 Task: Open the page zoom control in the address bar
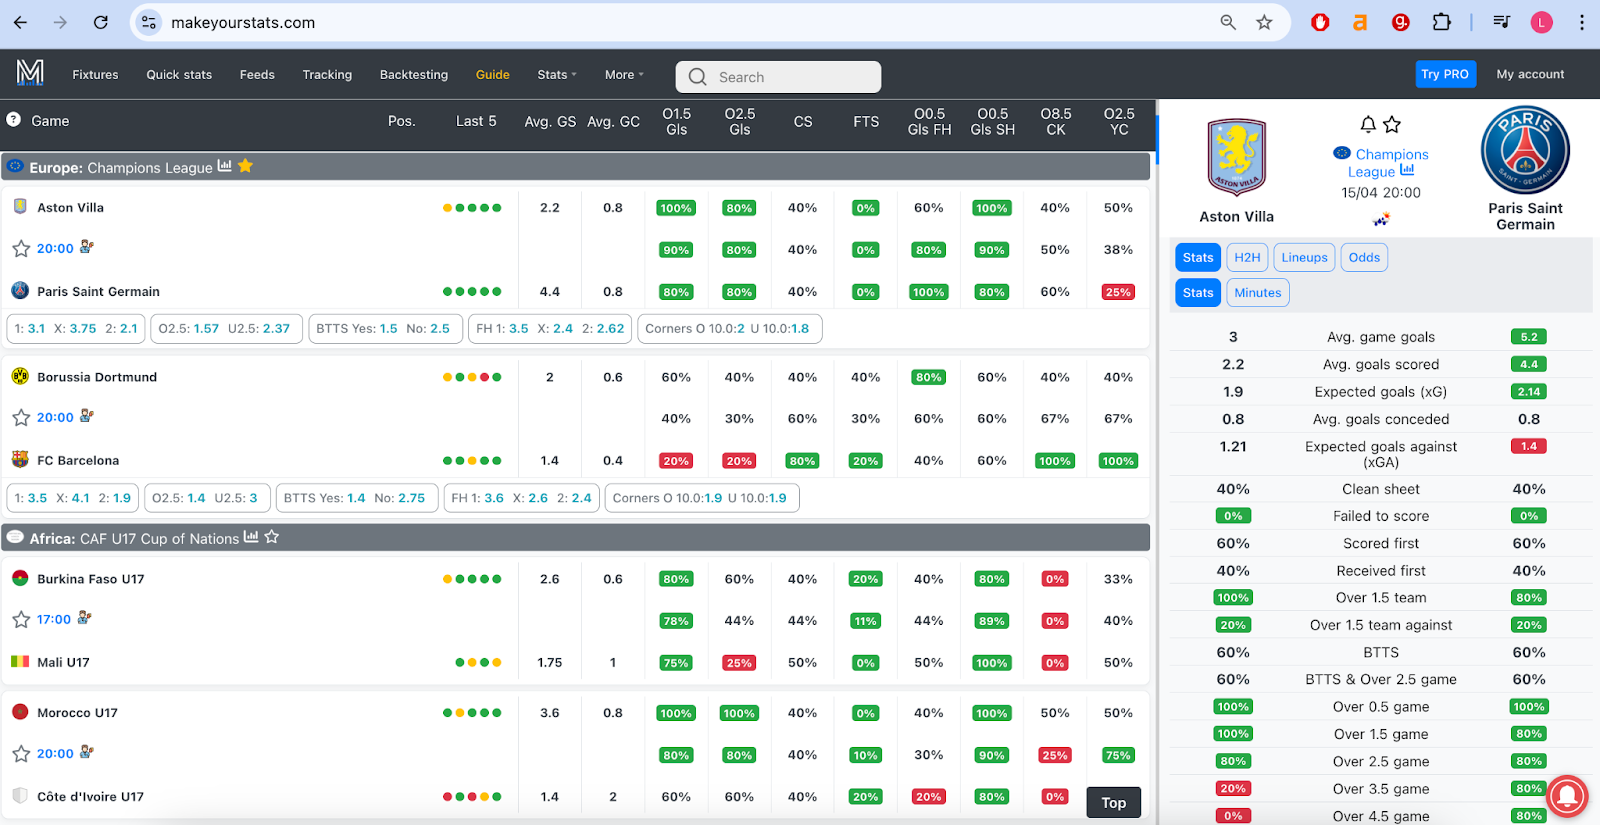(1228, 22)
